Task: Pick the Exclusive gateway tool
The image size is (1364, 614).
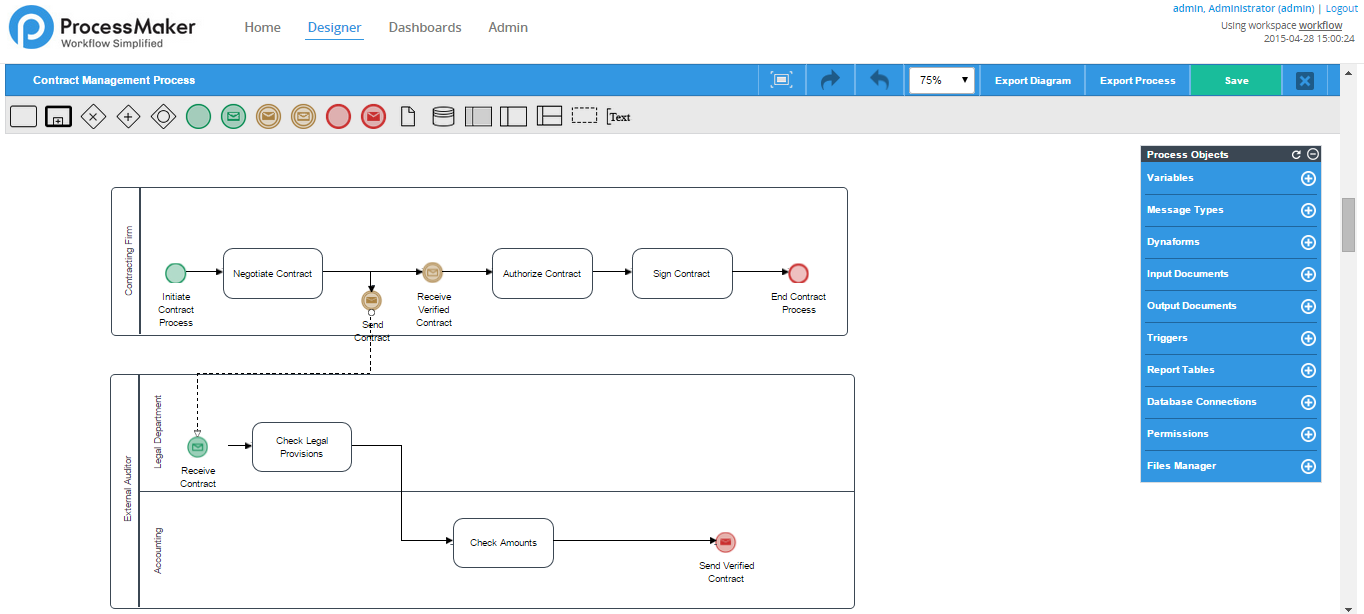Action: coord(93,117)
